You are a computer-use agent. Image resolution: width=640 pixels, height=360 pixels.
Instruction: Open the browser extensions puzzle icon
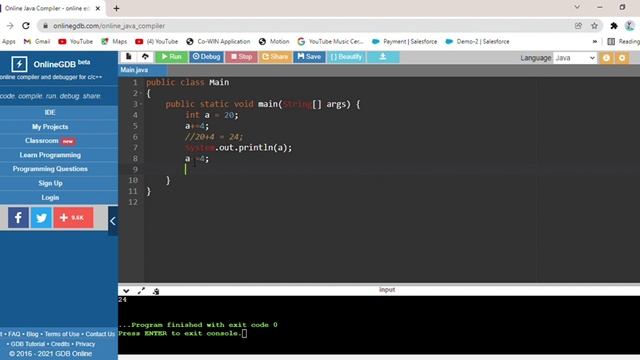click(613, 26)
